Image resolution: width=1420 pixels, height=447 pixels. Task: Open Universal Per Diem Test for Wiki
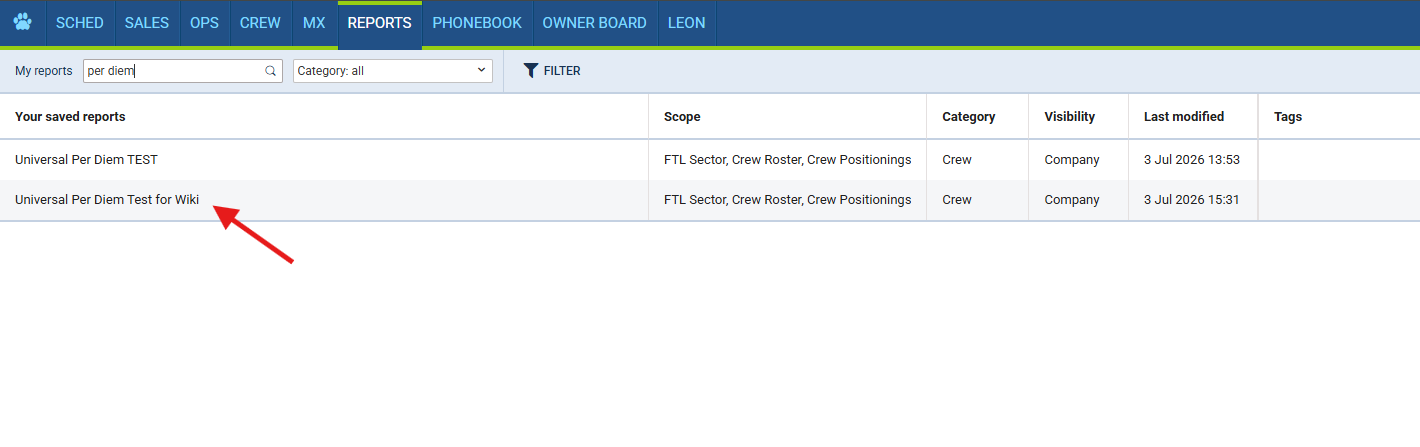pyautogui.click(x=107, y=199)
